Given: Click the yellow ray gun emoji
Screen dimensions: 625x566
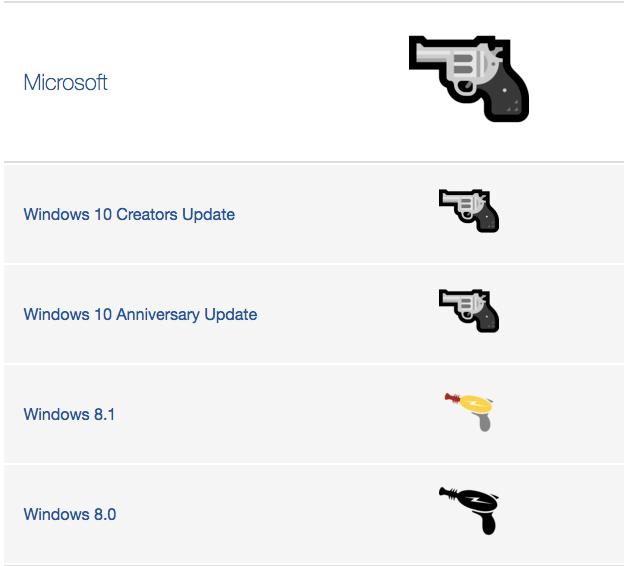Looking at the screenshot, I should 469,412.
